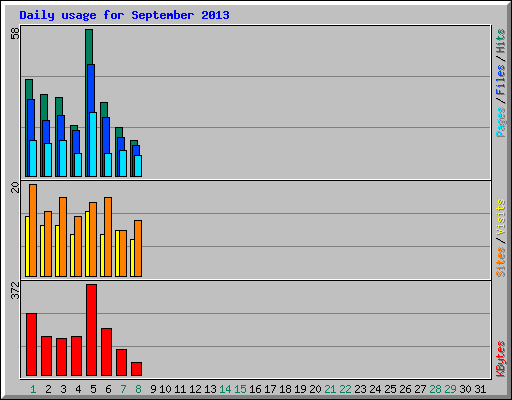
Task: Click day label '29' on the x-axis
Action: (450, 389)
